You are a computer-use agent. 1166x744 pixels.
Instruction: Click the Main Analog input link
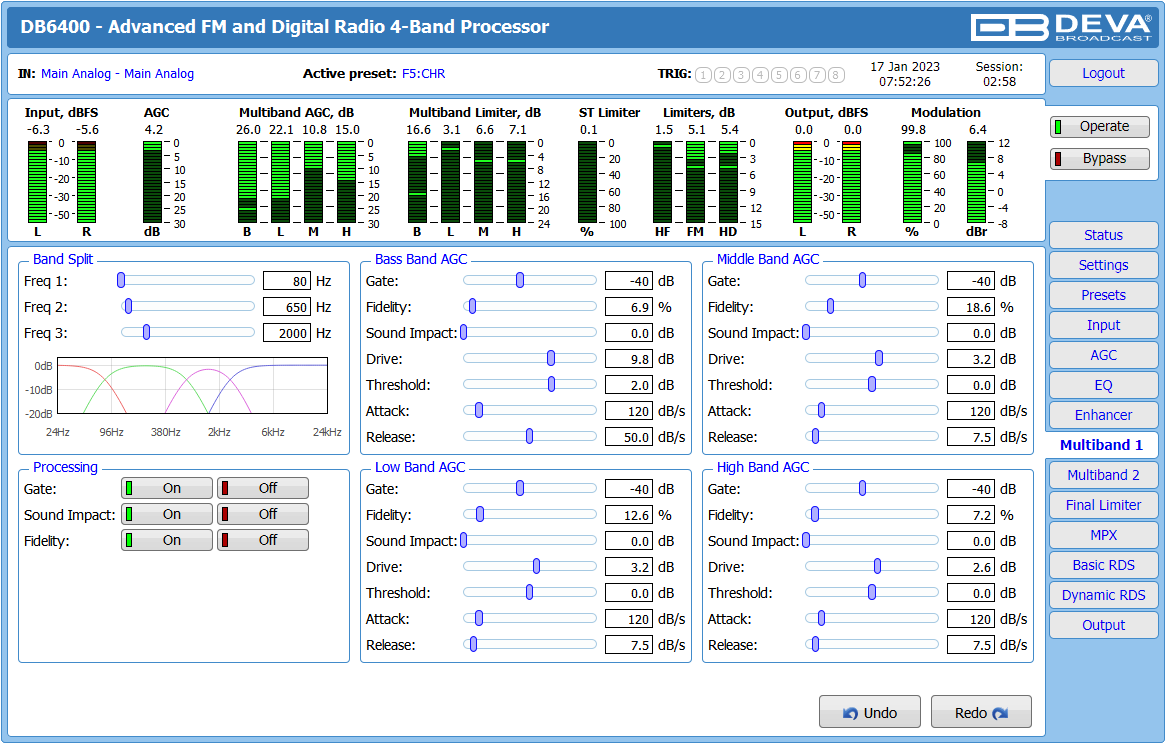click(x=117, y=74)
